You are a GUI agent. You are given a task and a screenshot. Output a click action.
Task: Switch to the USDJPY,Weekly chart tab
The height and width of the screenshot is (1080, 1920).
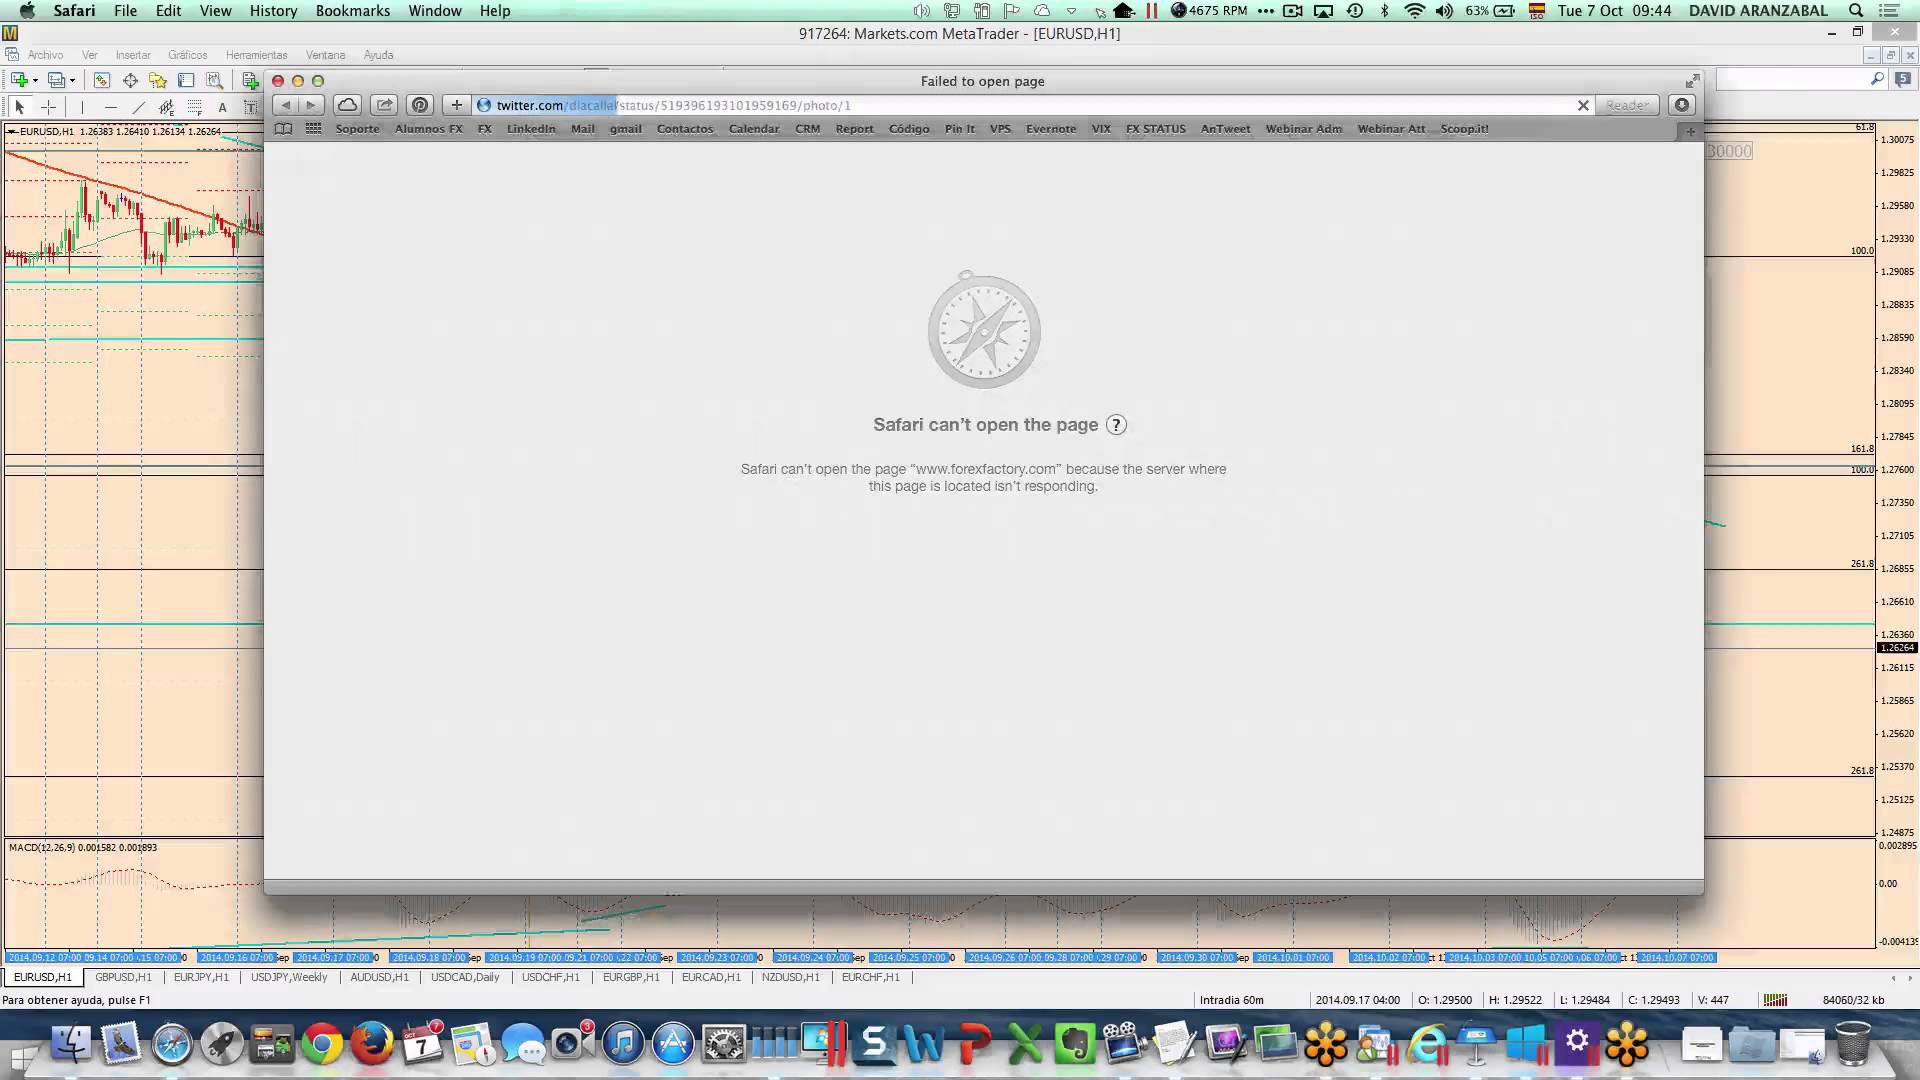(x=289, y=977)
